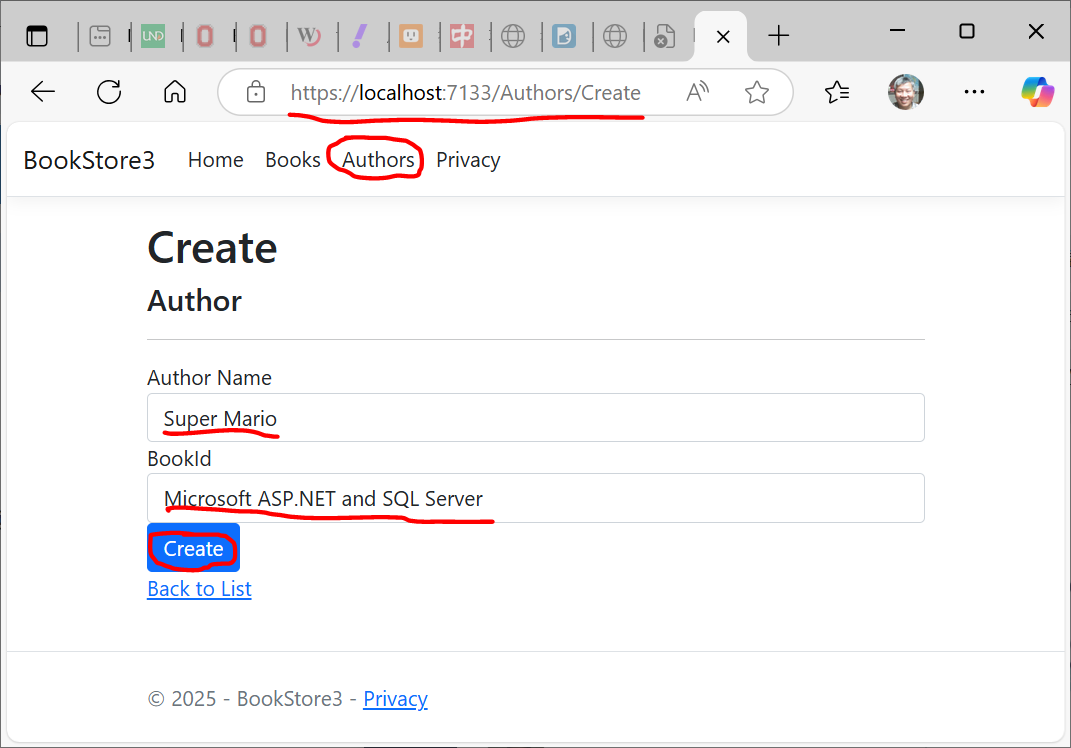This screenshot has width=1071, height=748.
Task: Close the current active browser tab
Action: coord(723,36)
